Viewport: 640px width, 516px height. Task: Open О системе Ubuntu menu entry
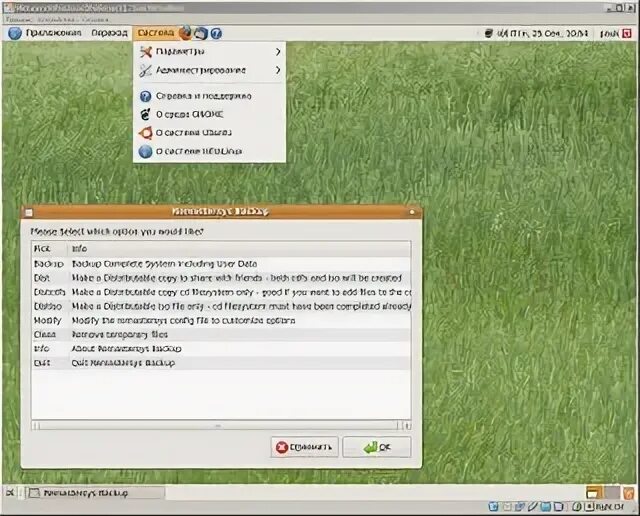point(209,133)
